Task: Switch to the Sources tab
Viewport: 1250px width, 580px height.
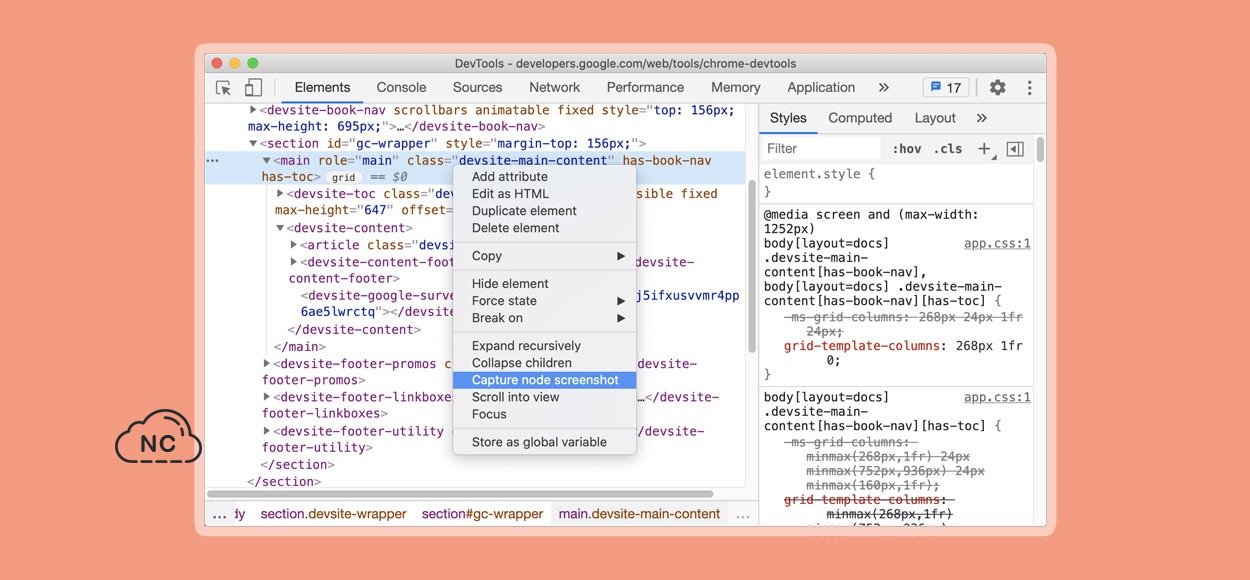Action: pyautogui.click(x=477, y=88)
